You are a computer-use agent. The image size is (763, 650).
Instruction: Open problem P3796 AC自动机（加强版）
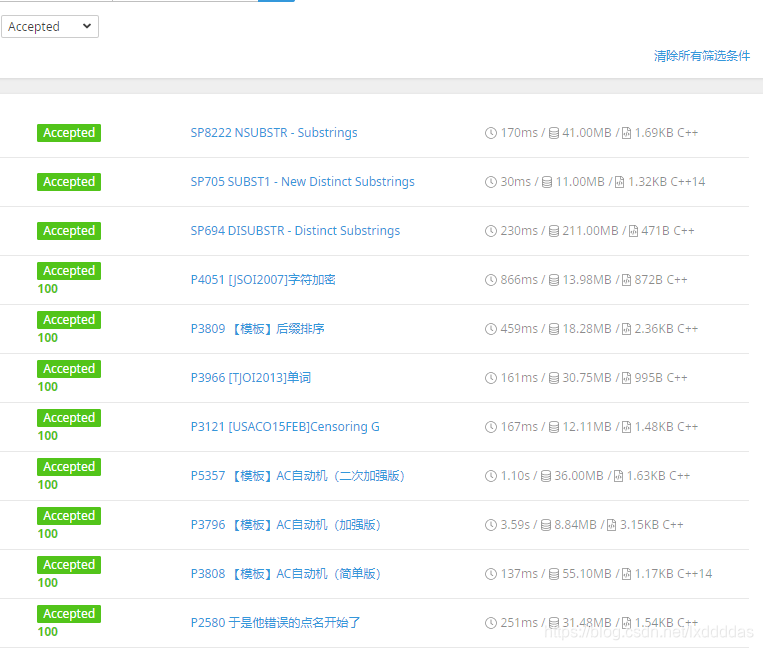click(x=285, y=525)
